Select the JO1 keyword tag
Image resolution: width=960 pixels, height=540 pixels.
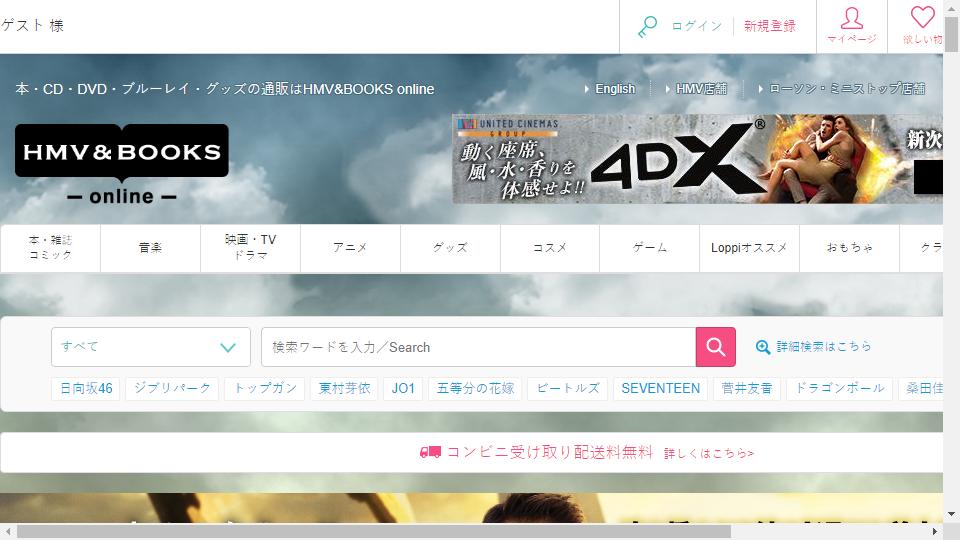pyautogui.click(x=403, y=389)
